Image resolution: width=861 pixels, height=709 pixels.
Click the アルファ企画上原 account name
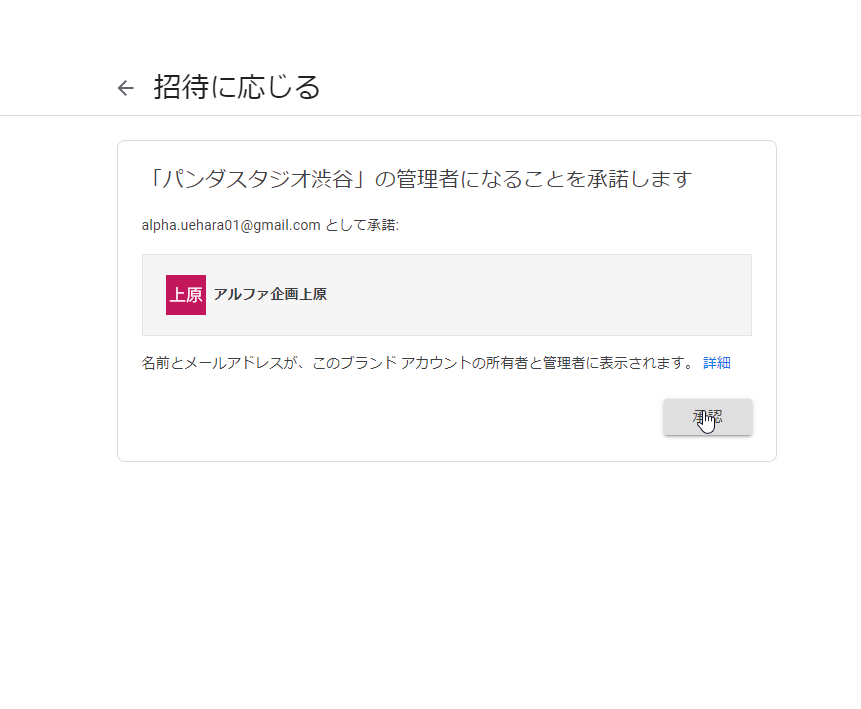[270, 294]
